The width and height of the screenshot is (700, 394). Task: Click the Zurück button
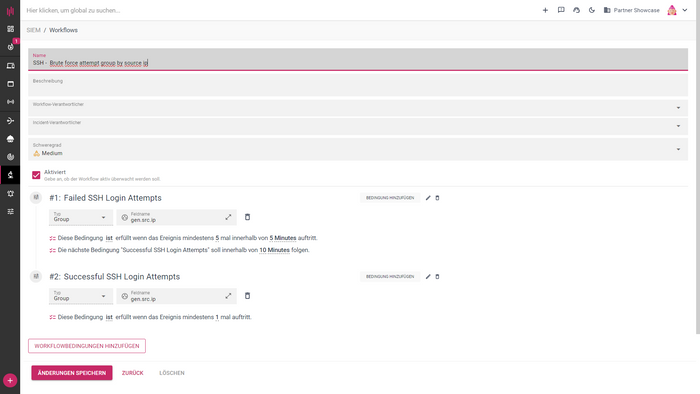coord(133,373)
